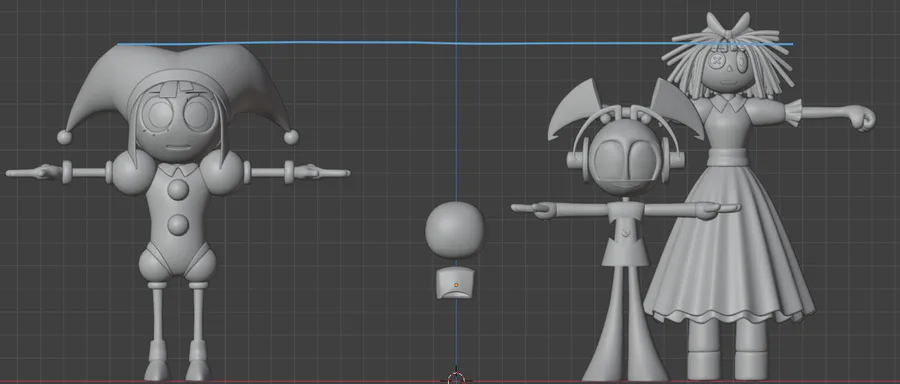Select the ragdoll's waist sash
Viewport: 900px width, 384px height.
point(727,157)
